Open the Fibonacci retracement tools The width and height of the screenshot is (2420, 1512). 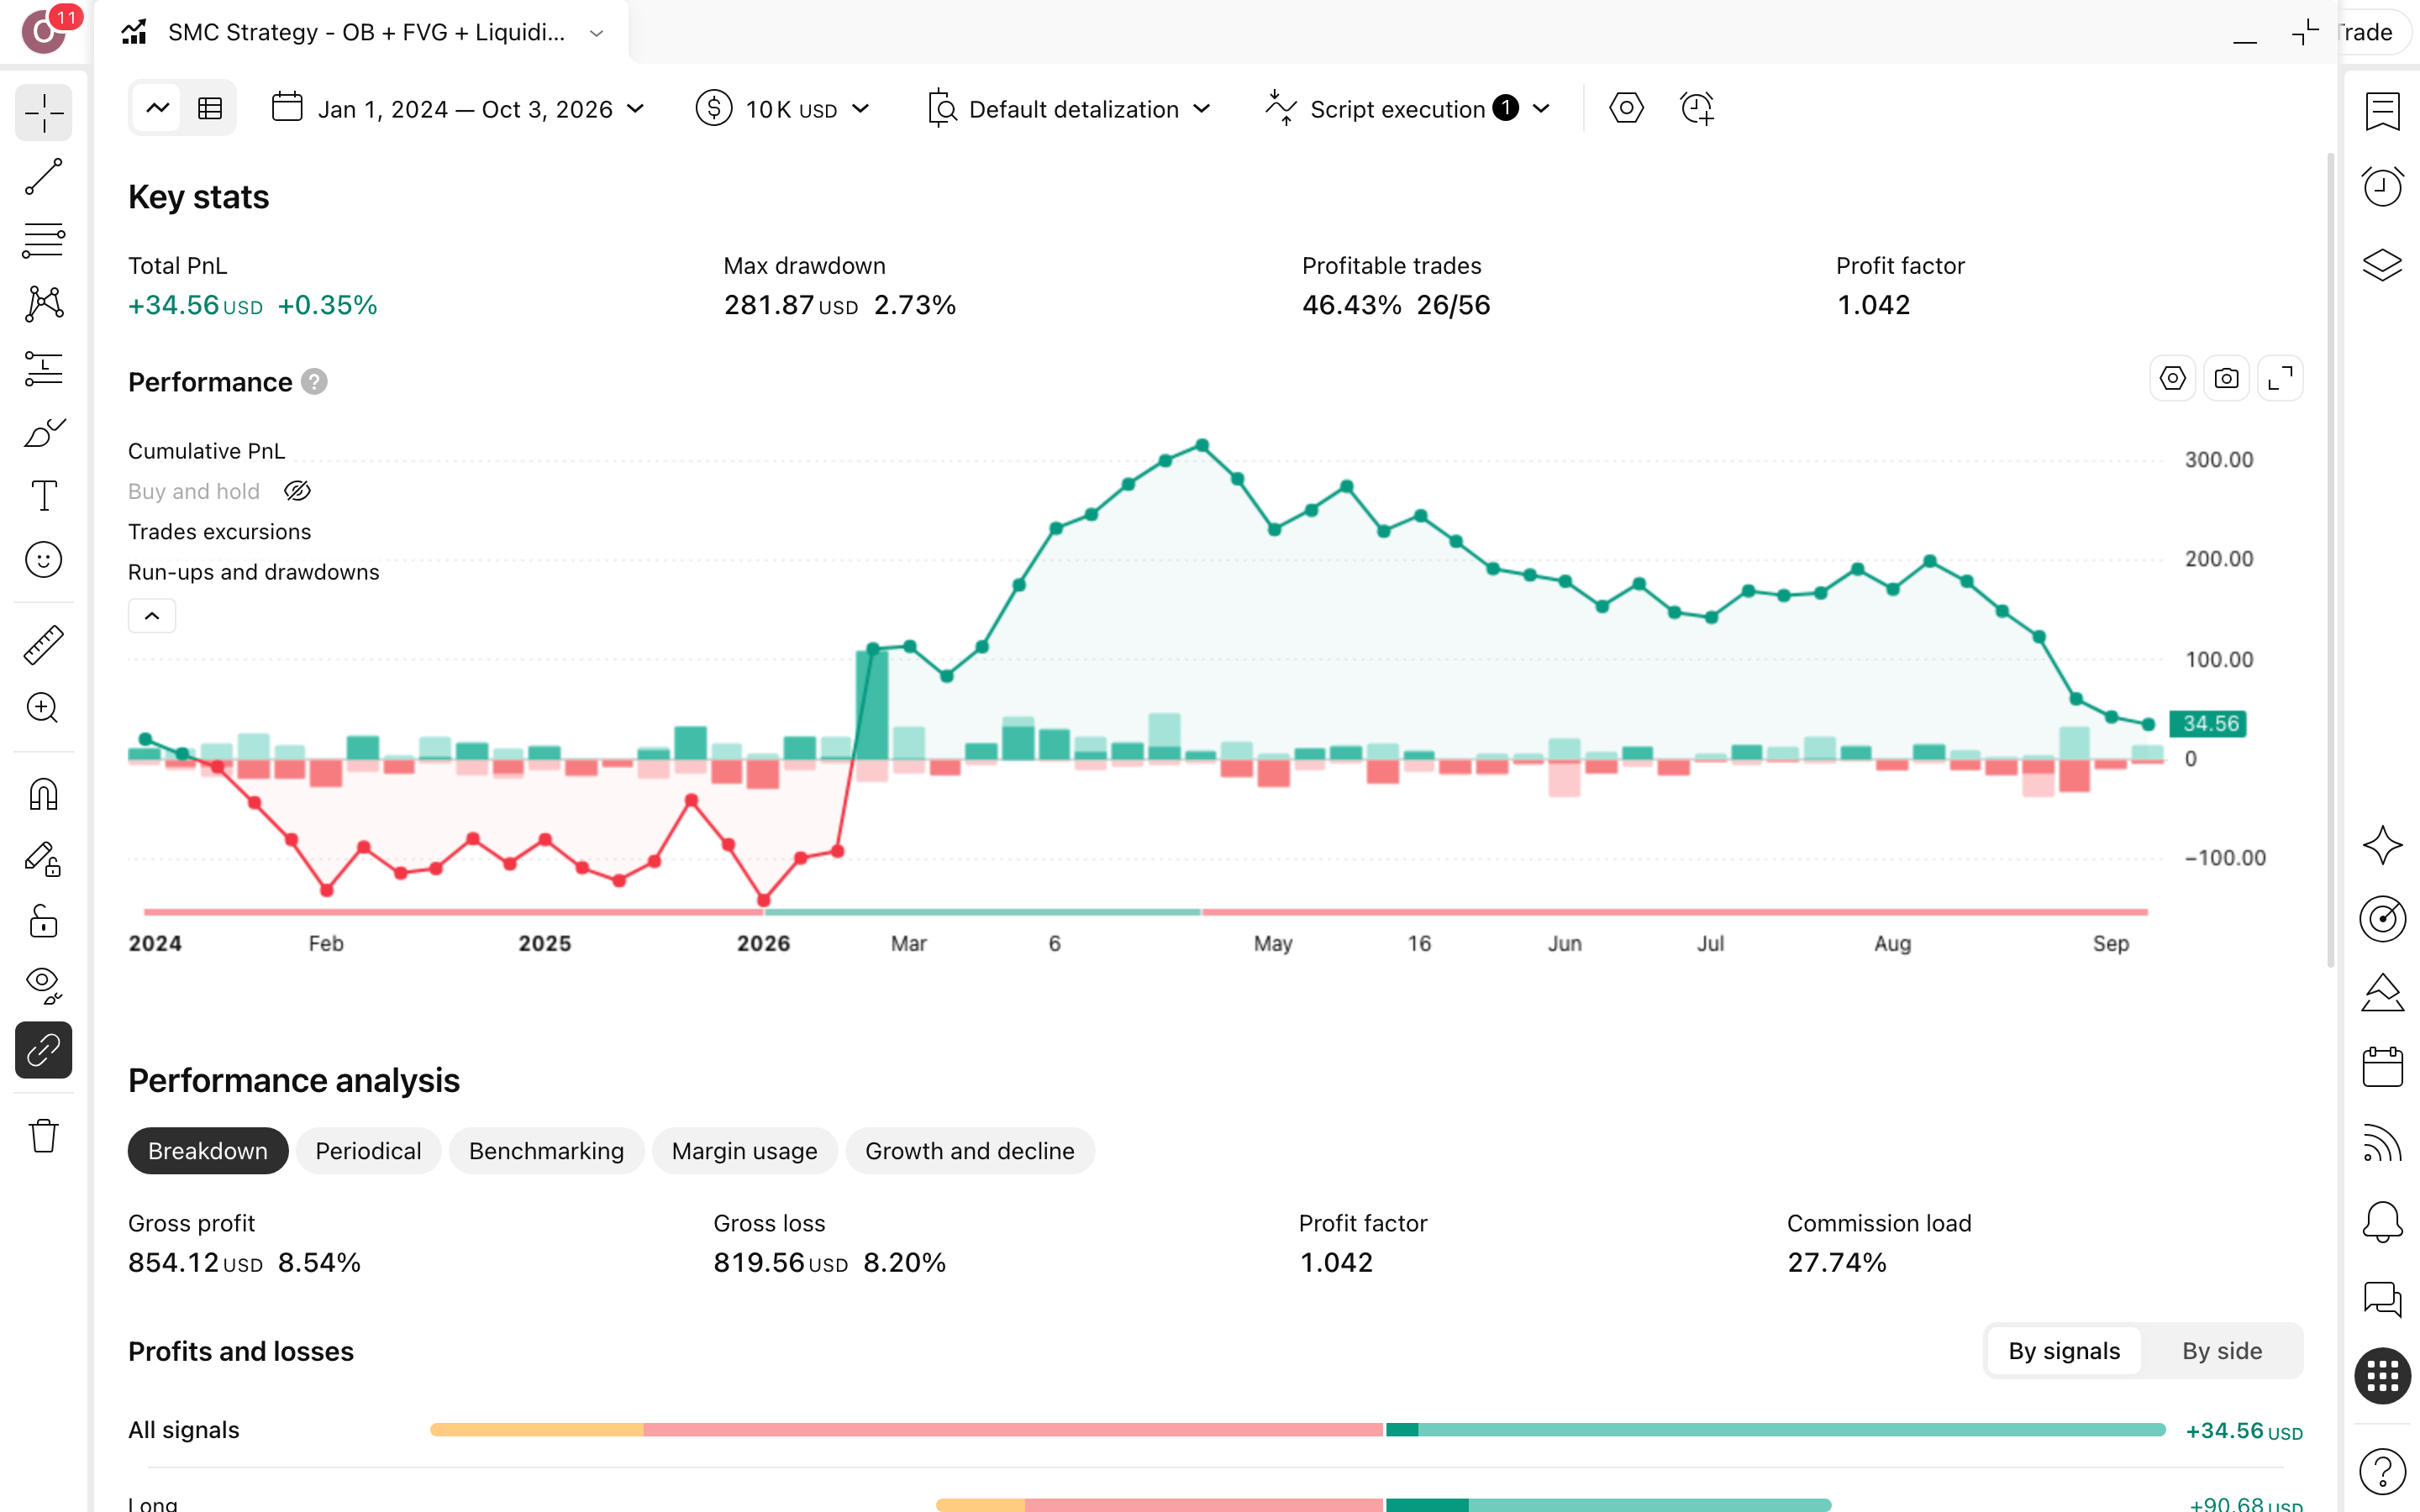pyautogui.click(x=43, y=240)
